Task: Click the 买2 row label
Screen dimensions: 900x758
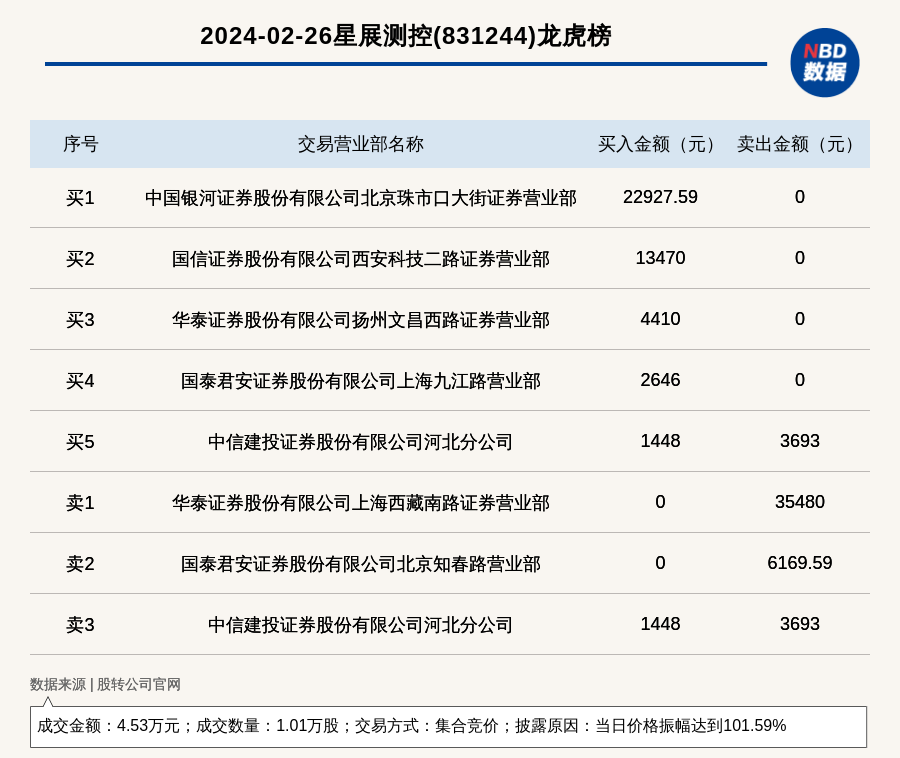Action: [x=80, y=259]
